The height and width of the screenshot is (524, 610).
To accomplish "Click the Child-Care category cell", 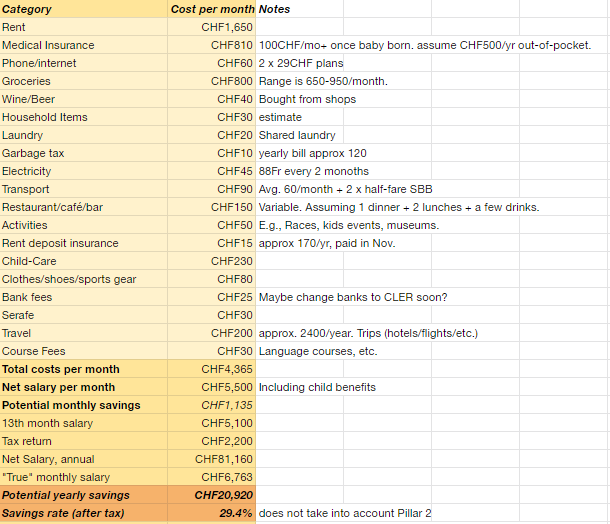I will click(84, 261).
